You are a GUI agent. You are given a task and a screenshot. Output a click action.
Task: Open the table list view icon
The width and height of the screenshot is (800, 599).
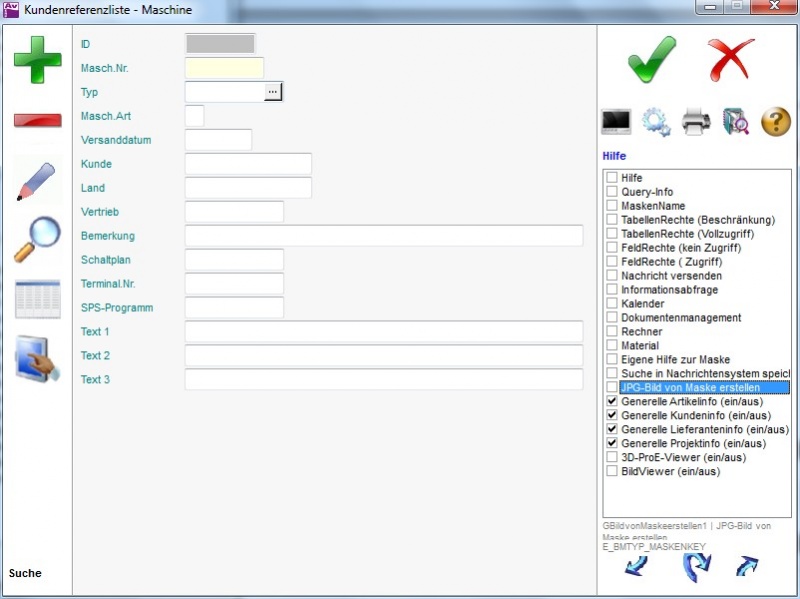(37, 299)
